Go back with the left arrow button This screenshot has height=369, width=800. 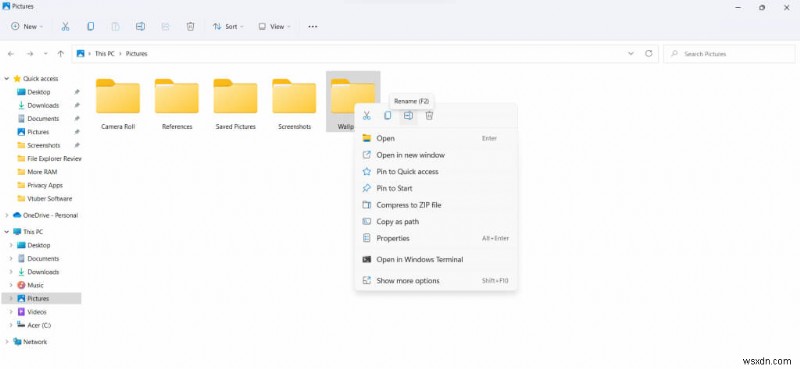point(11,54)
